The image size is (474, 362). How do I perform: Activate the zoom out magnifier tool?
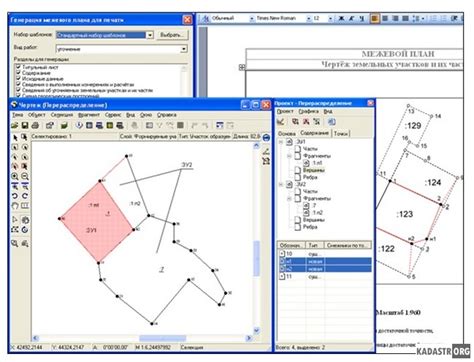tap(25, 176)
